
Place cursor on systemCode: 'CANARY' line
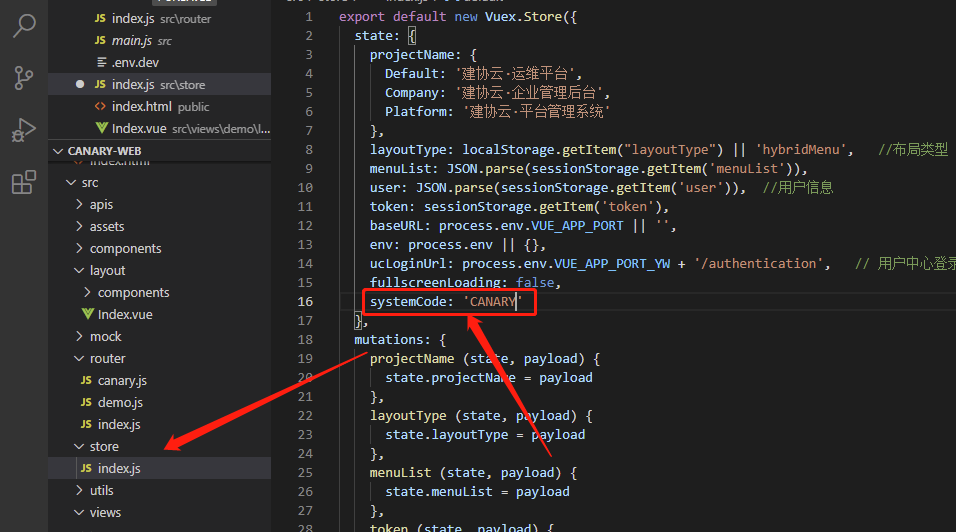pos(446,302)
